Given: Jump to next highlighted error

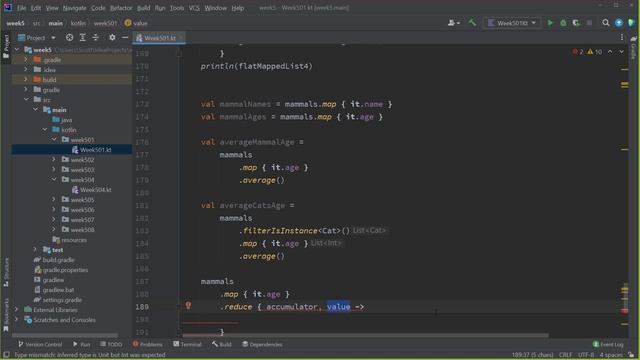Looking at the screenshot, I should pos(621,52).
